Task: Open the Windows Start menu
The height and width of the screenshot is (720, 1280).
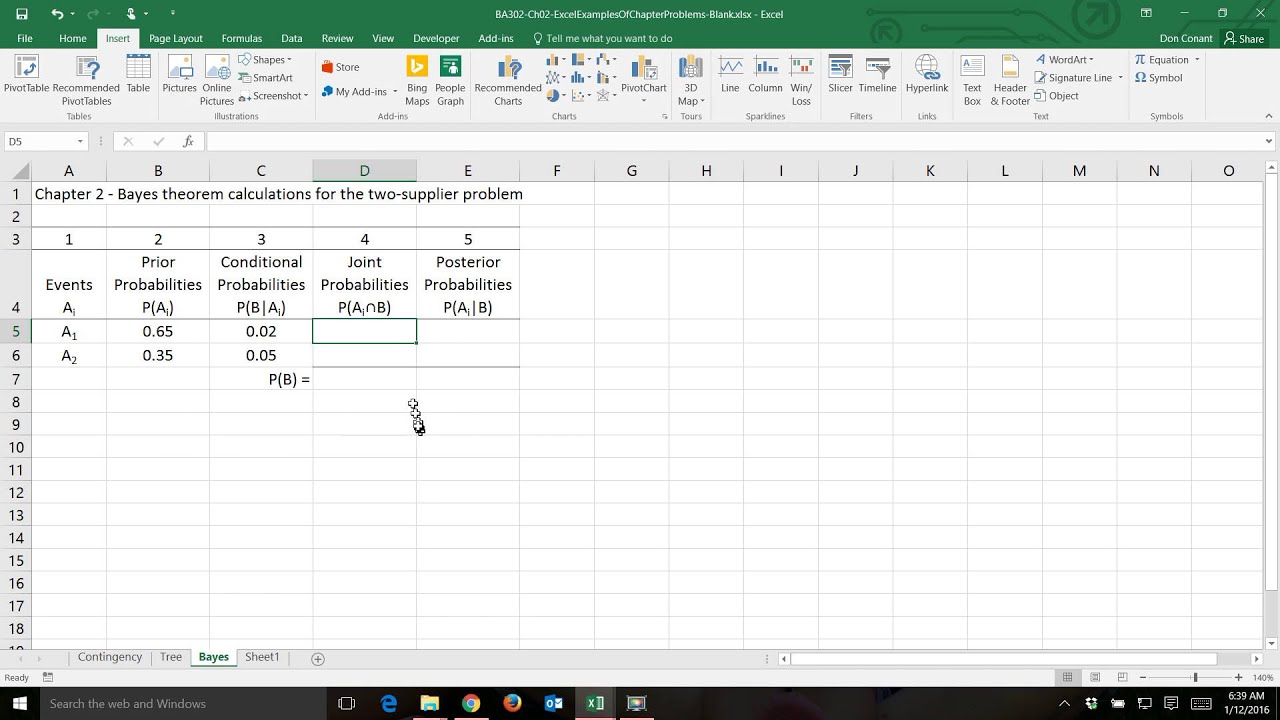Action: [20, 703]
